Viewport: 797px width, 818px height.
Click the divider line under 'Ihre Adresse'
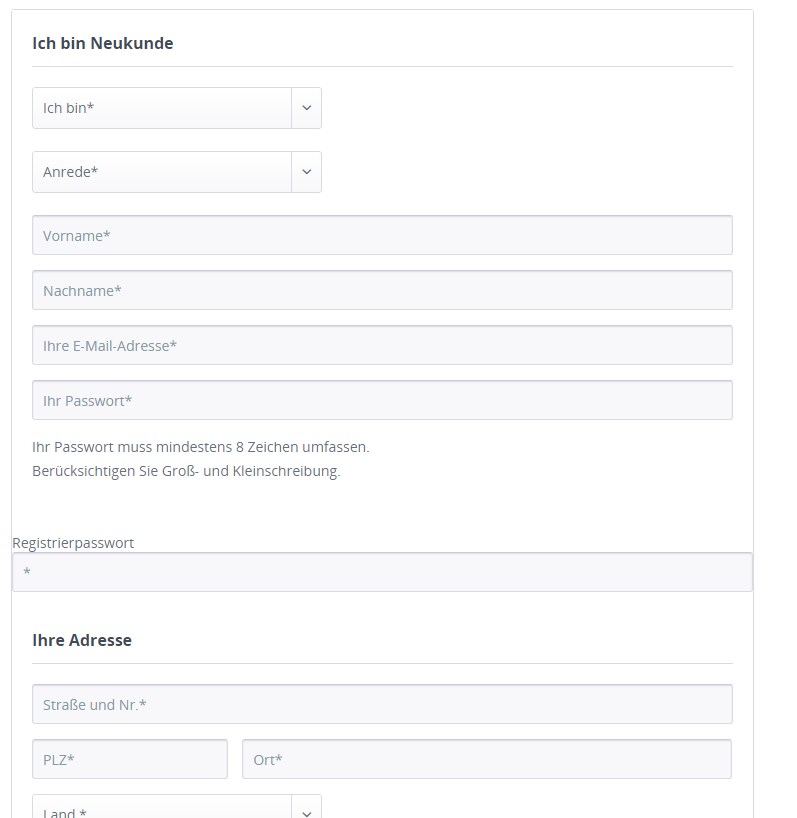coord(382,663)
